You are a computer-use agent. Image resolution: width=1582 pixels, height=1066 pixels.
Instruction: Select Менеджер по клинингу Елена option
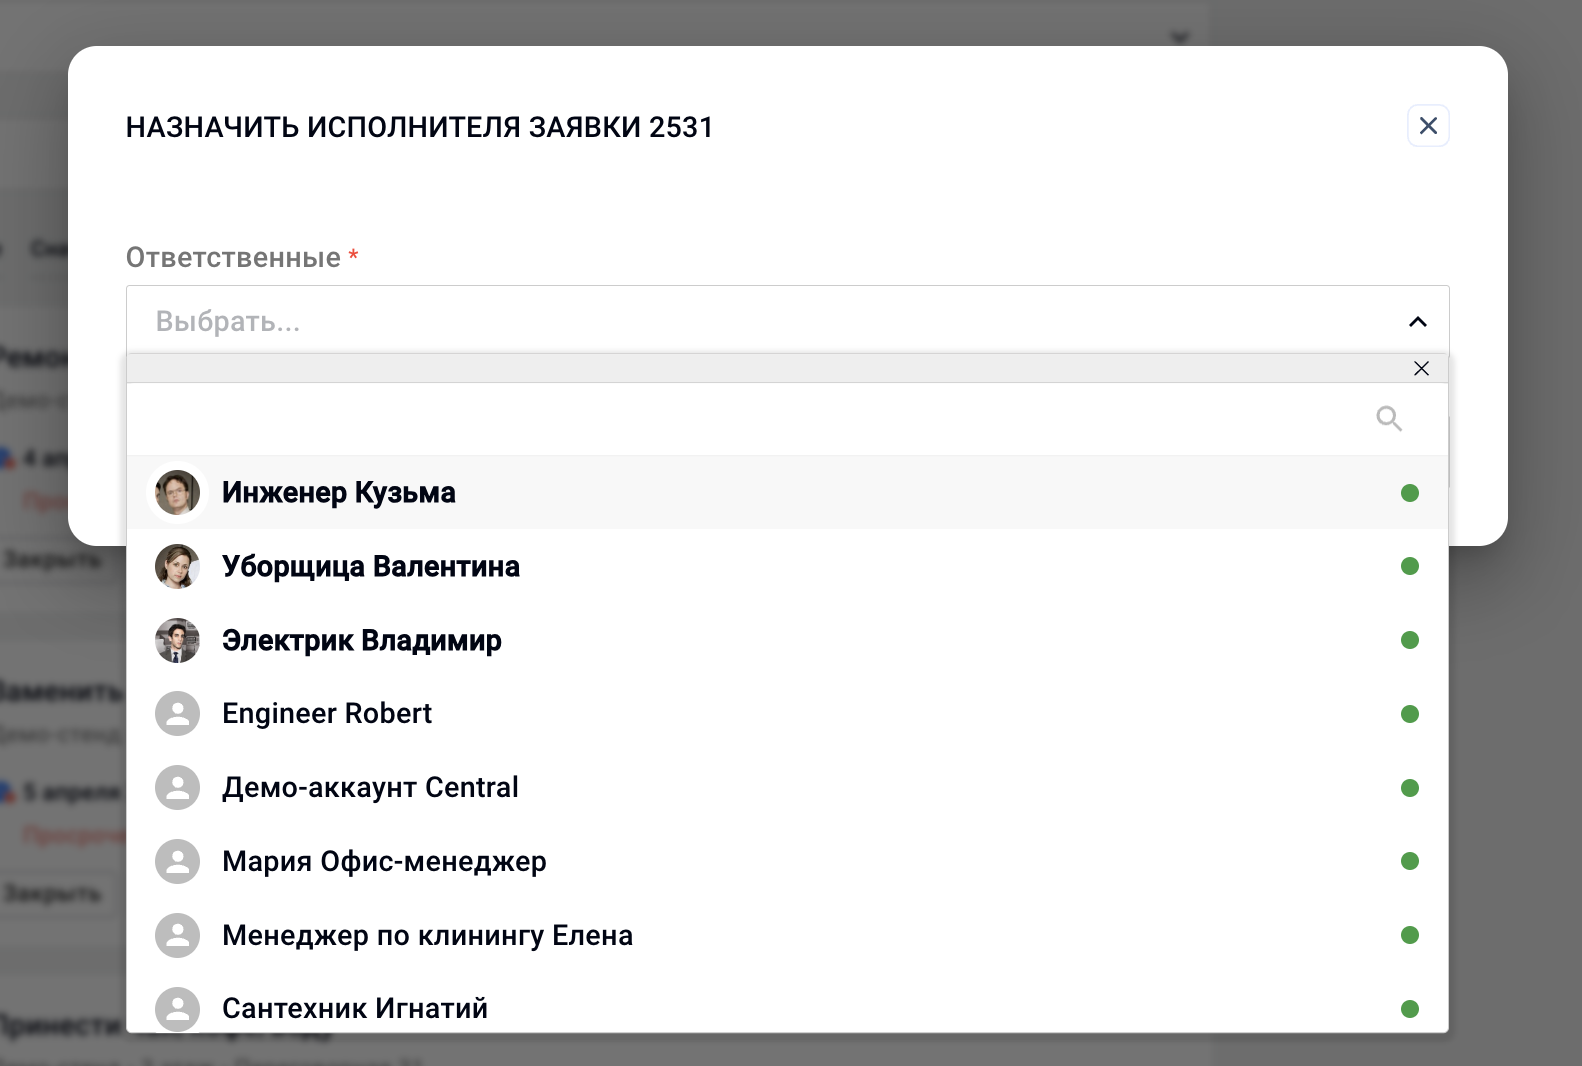(x=787, y=935)
